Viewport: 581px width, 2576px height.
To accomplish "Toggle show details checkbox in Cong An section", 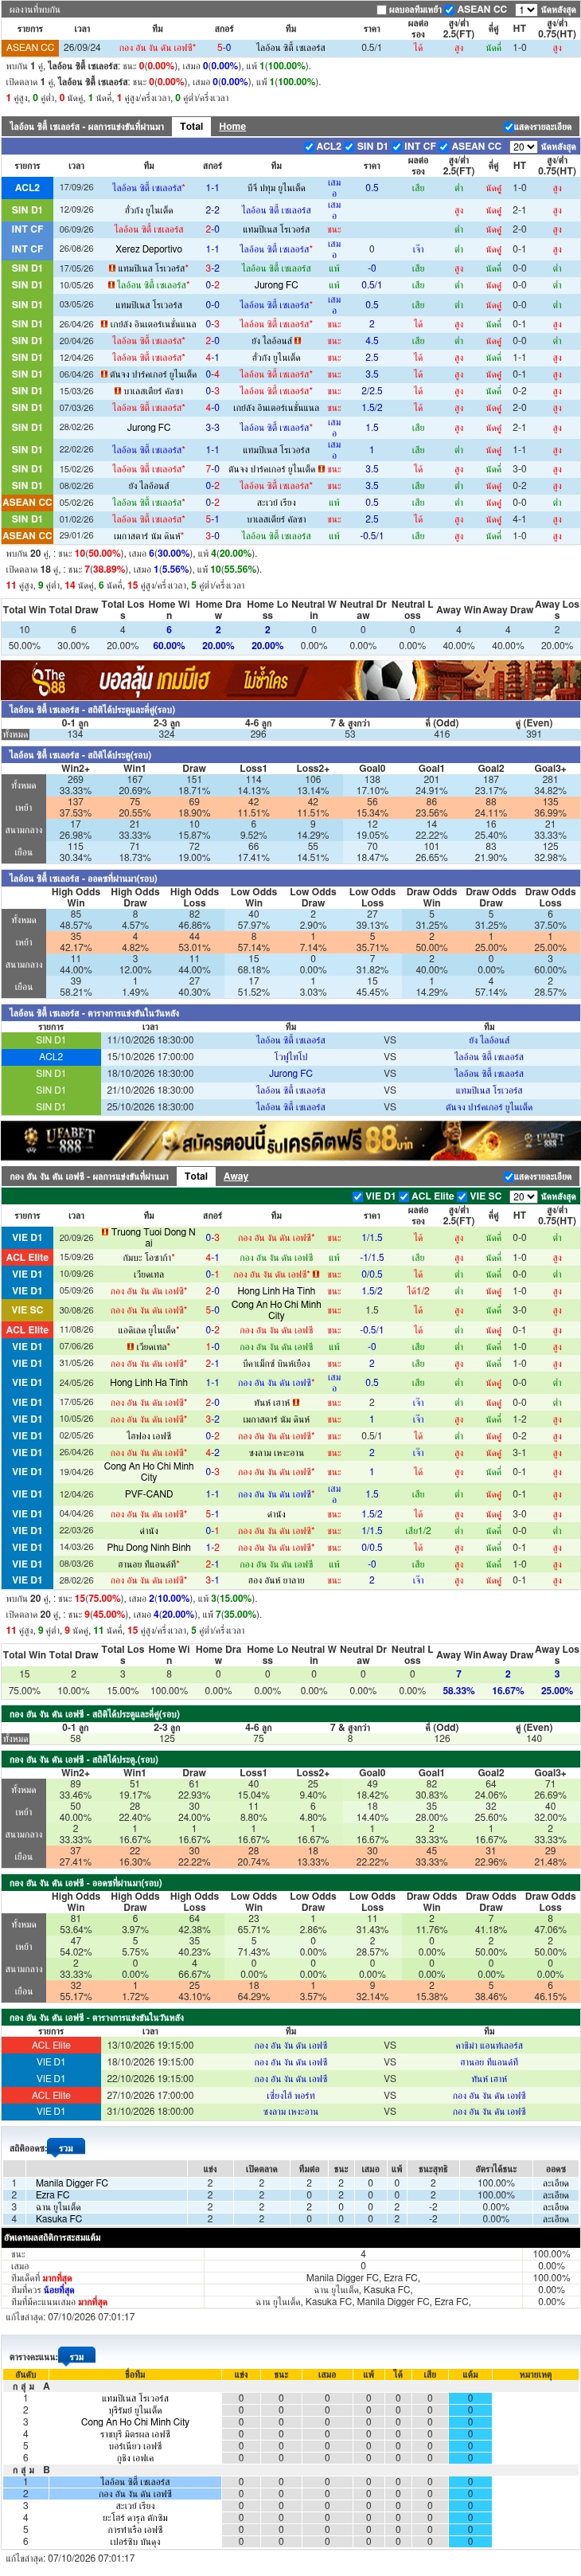I will [509, 1177].
